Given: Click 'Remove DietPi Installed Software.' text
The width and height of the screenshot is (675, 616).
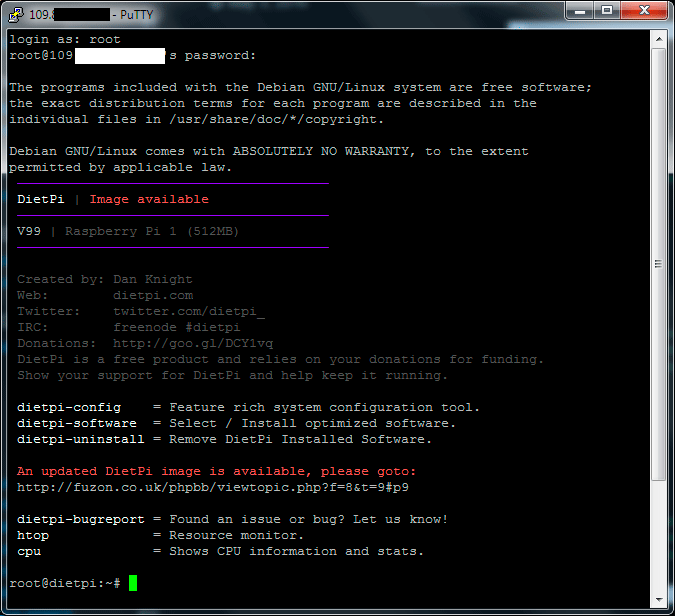Looking at the screenshot, I should point(300,439).
